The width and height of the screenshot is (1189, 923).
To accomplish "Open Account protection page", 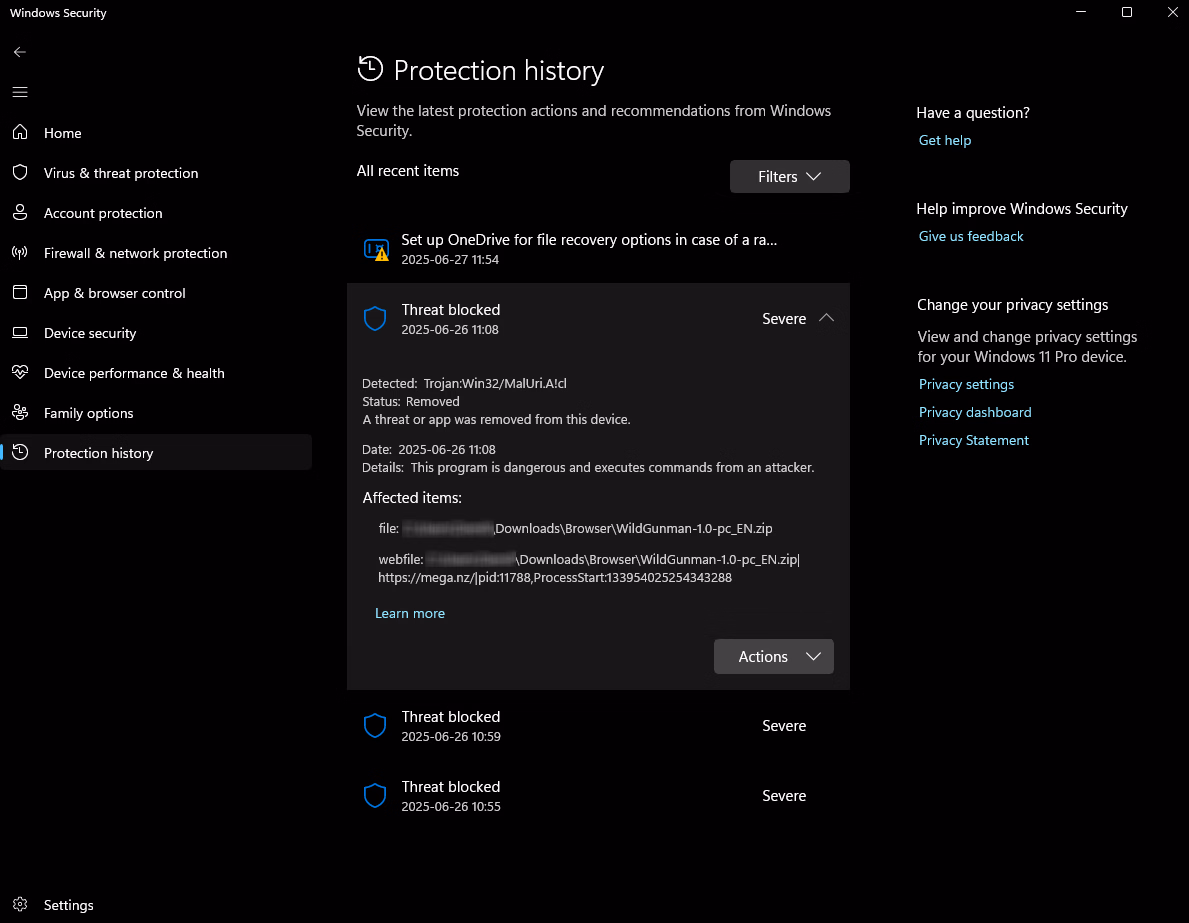I will [155, 213].
